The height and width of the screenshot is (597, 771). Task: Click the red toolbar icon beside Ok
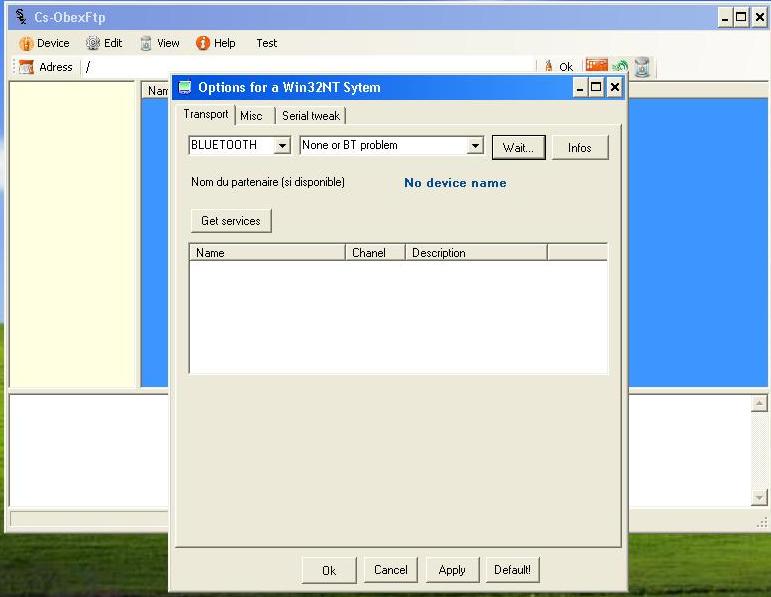click(x=597, y=66)
